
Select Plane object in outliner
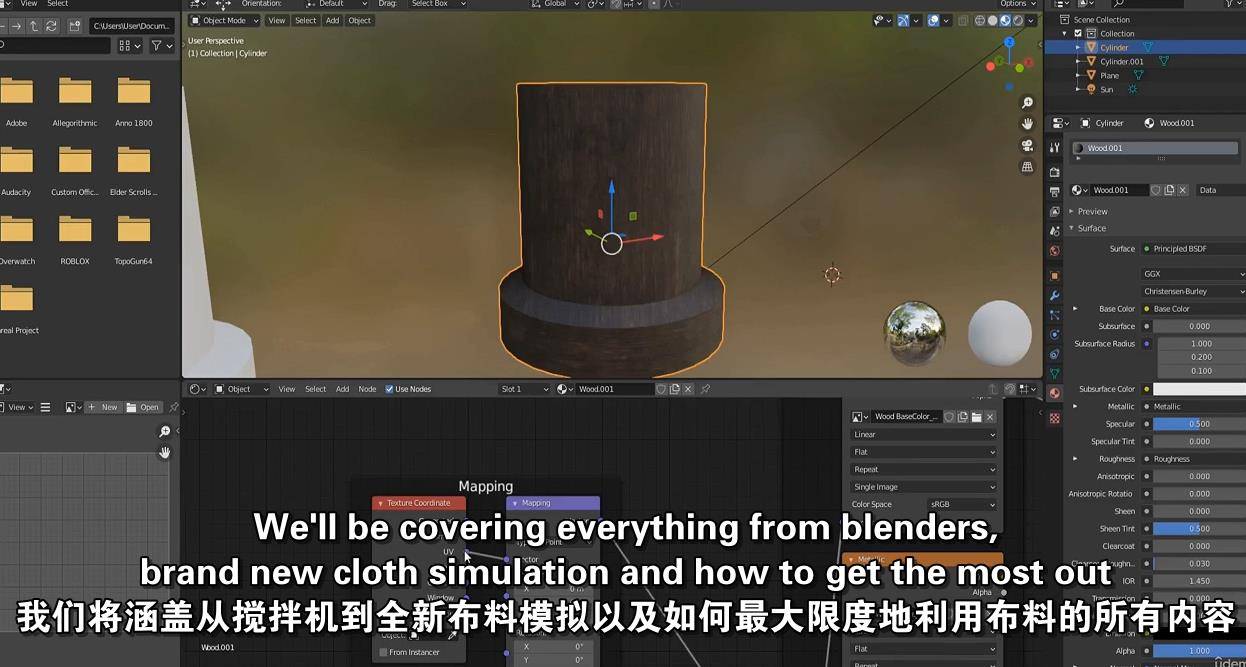point(1110,75)
